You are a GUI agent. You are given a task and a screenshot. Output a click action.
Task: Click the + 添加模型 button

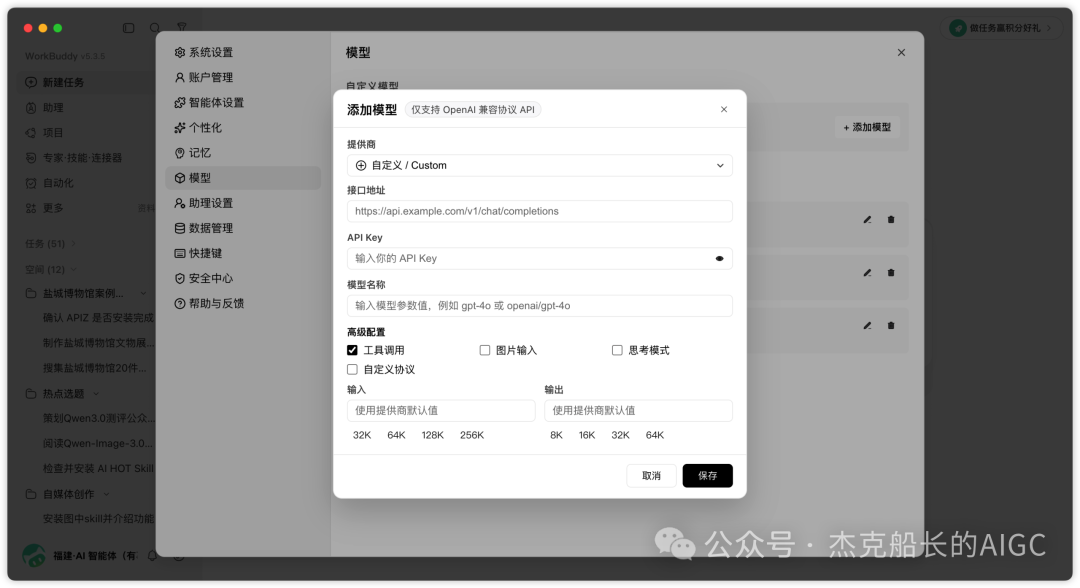coord(867,127)
